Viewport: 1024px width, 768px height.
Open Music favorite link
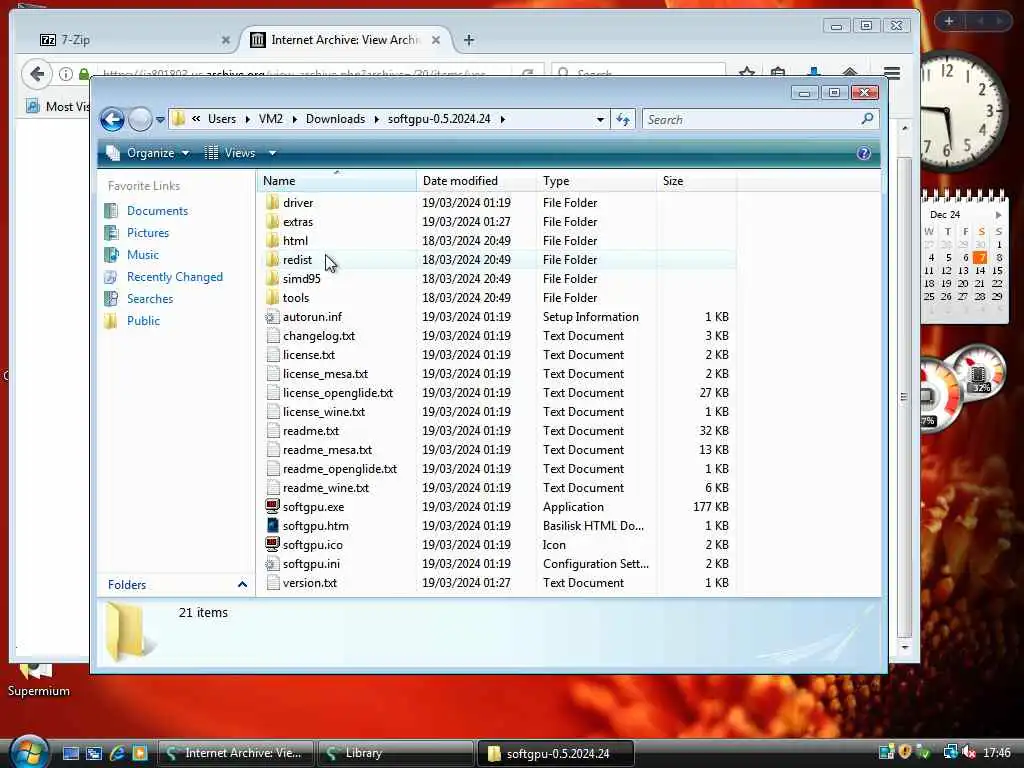click(142, 255)
